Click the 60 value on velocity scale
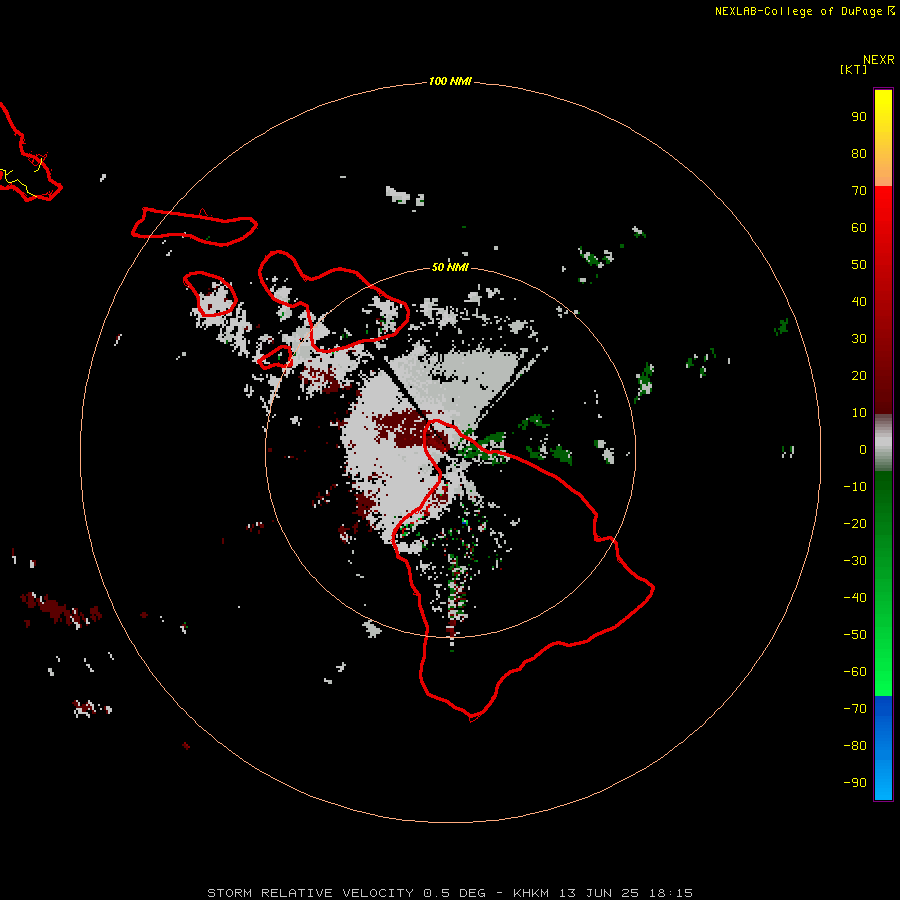This screenshot has width=900, height=900. [x=859, y=228]
